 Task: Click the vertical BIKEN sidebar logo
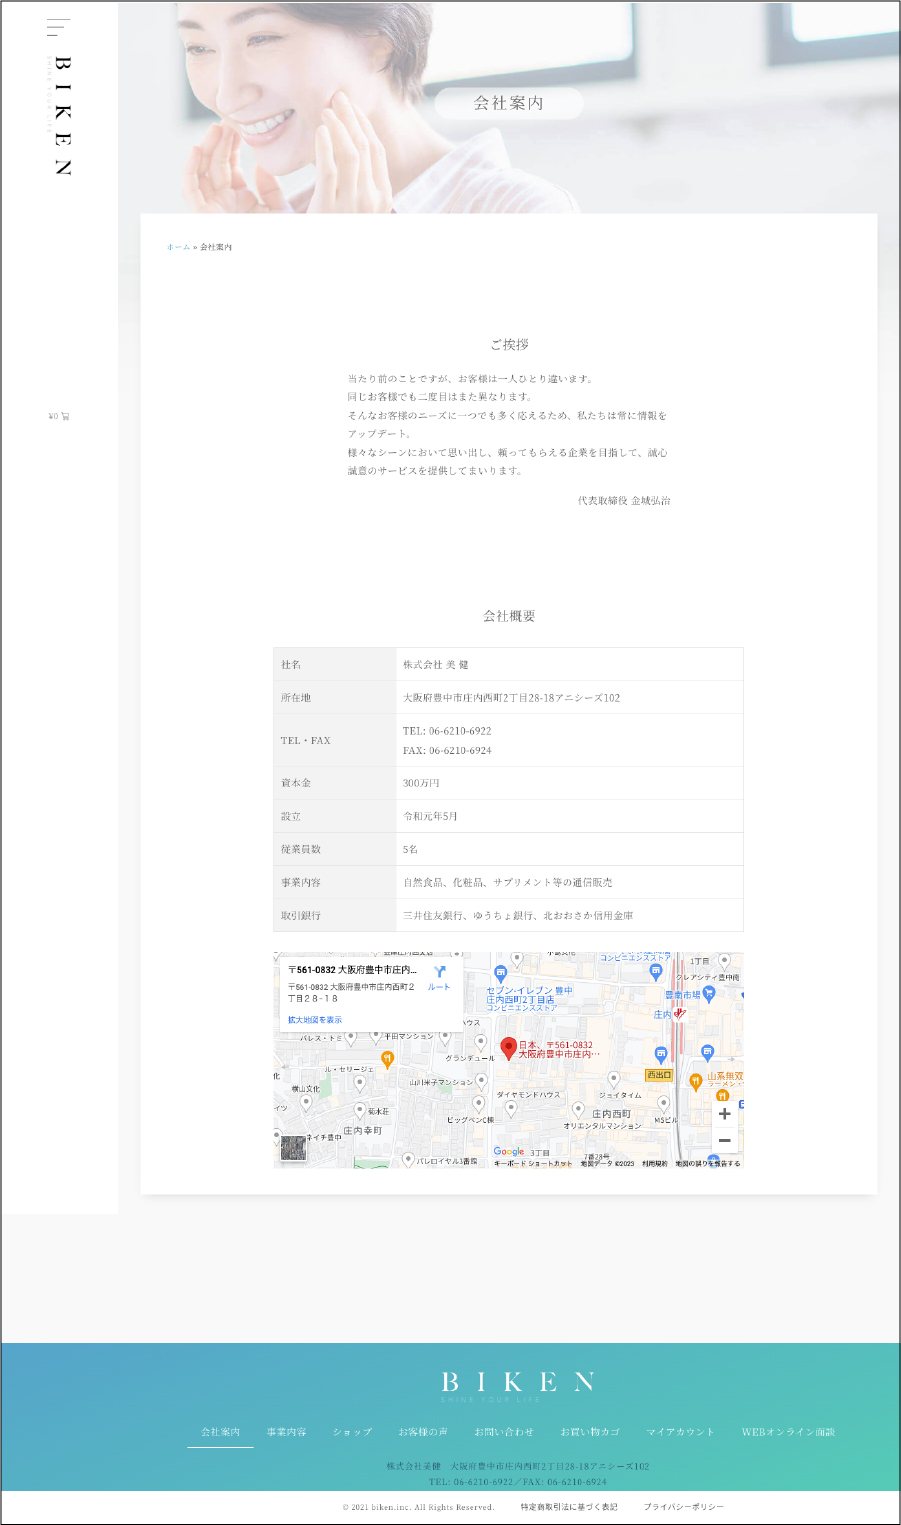click(61, 116)
